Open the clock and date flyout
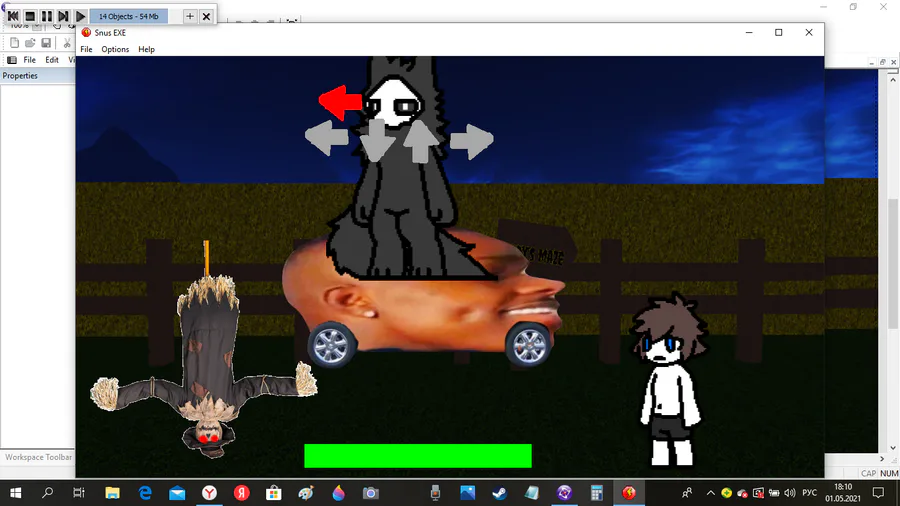The image size is (900, 506). point(843,493)
